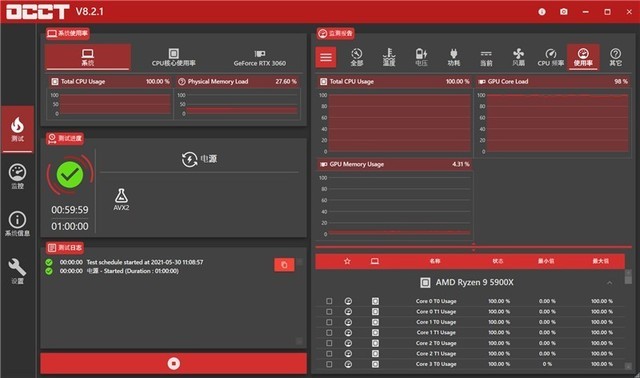Click the green checkmark test status icon

(70, 175)
